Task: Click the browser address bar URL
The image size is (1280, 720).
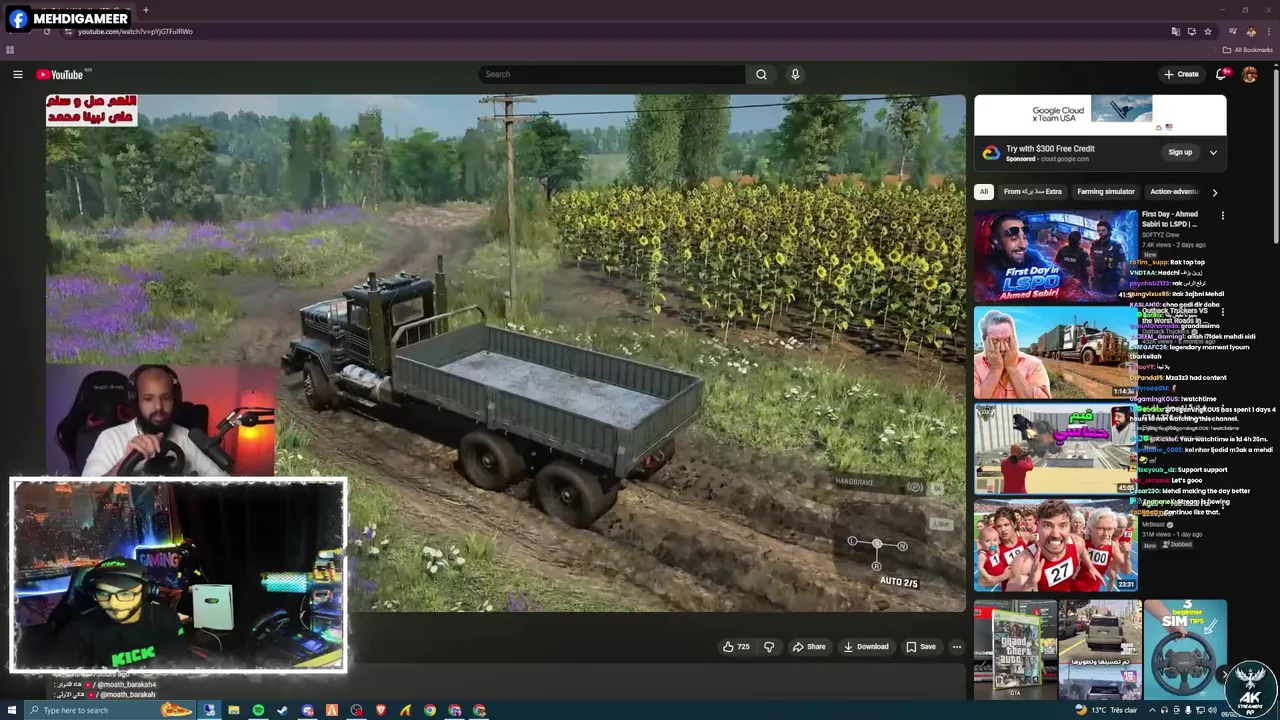Action: pyautogui.click(x=135, y=31)
